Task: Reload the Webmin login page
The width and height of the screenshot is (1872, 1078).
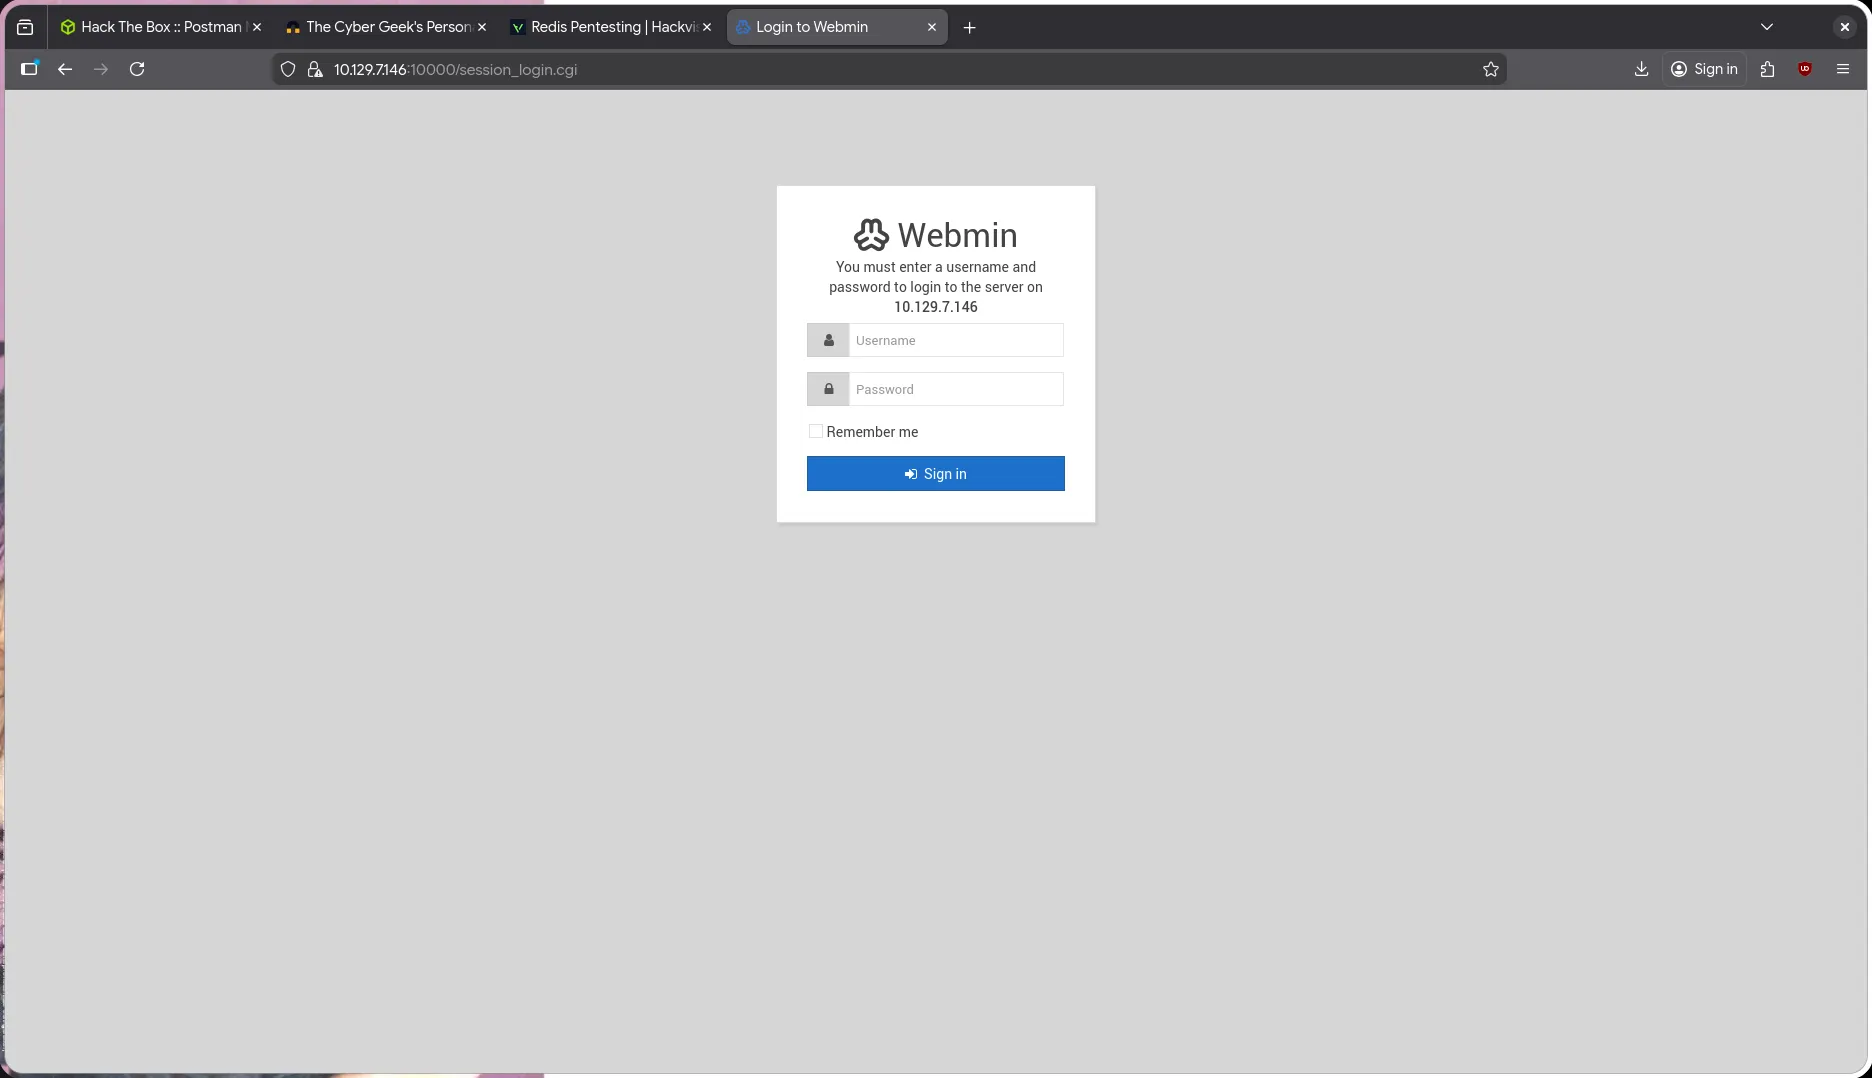Action: (137, 69)
